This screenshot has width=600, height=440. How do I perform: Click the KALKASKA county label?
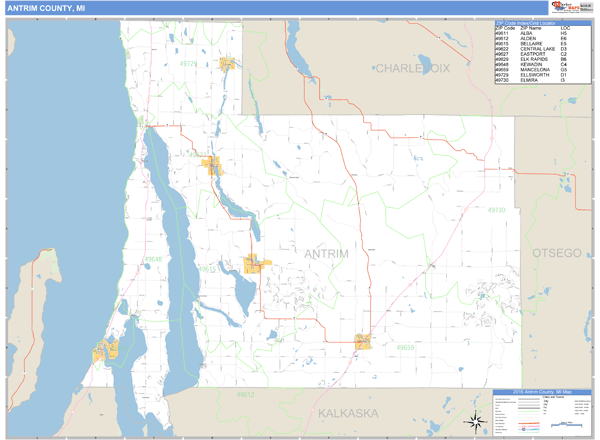[x=345, y=412]
